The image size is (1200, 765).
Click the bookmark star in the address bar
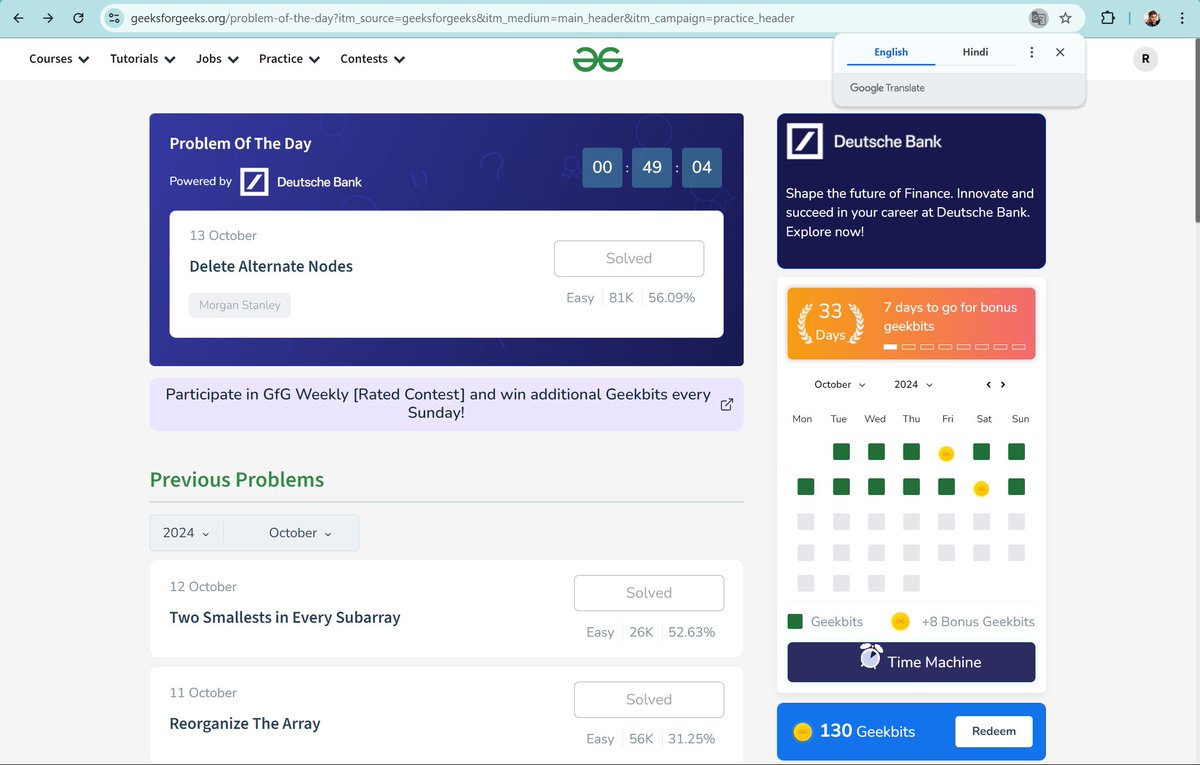[x=1066, y=18]
